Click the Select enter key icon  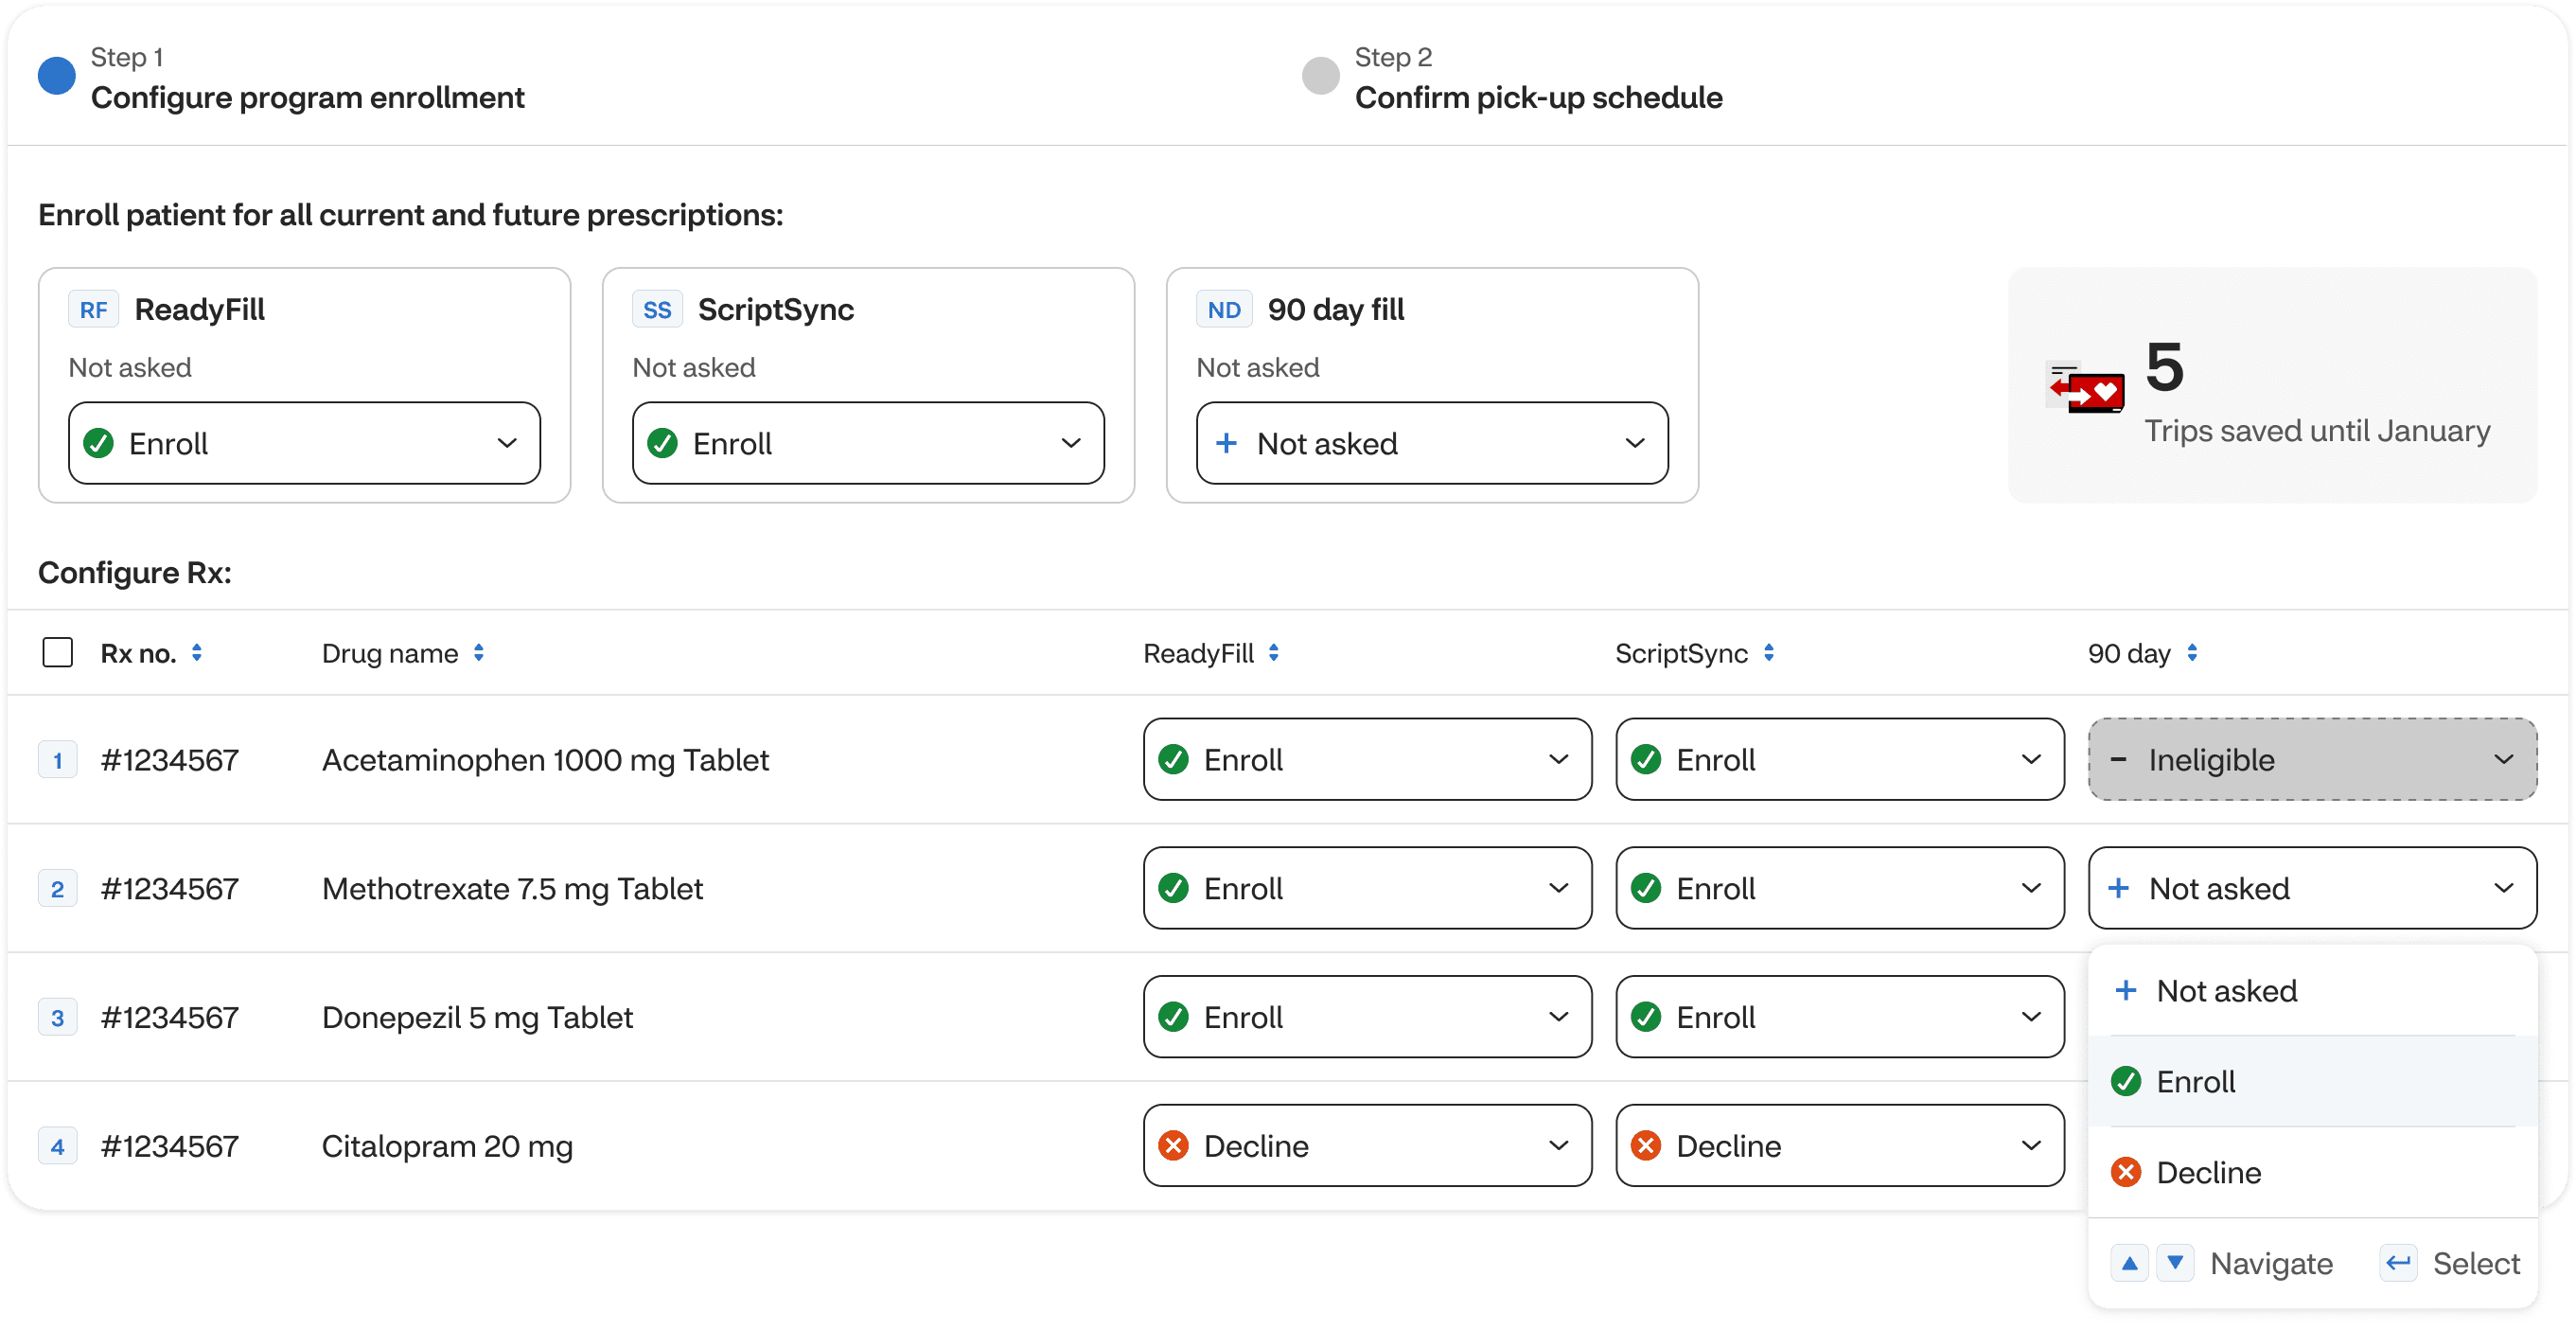(x=2398, y=1264)
